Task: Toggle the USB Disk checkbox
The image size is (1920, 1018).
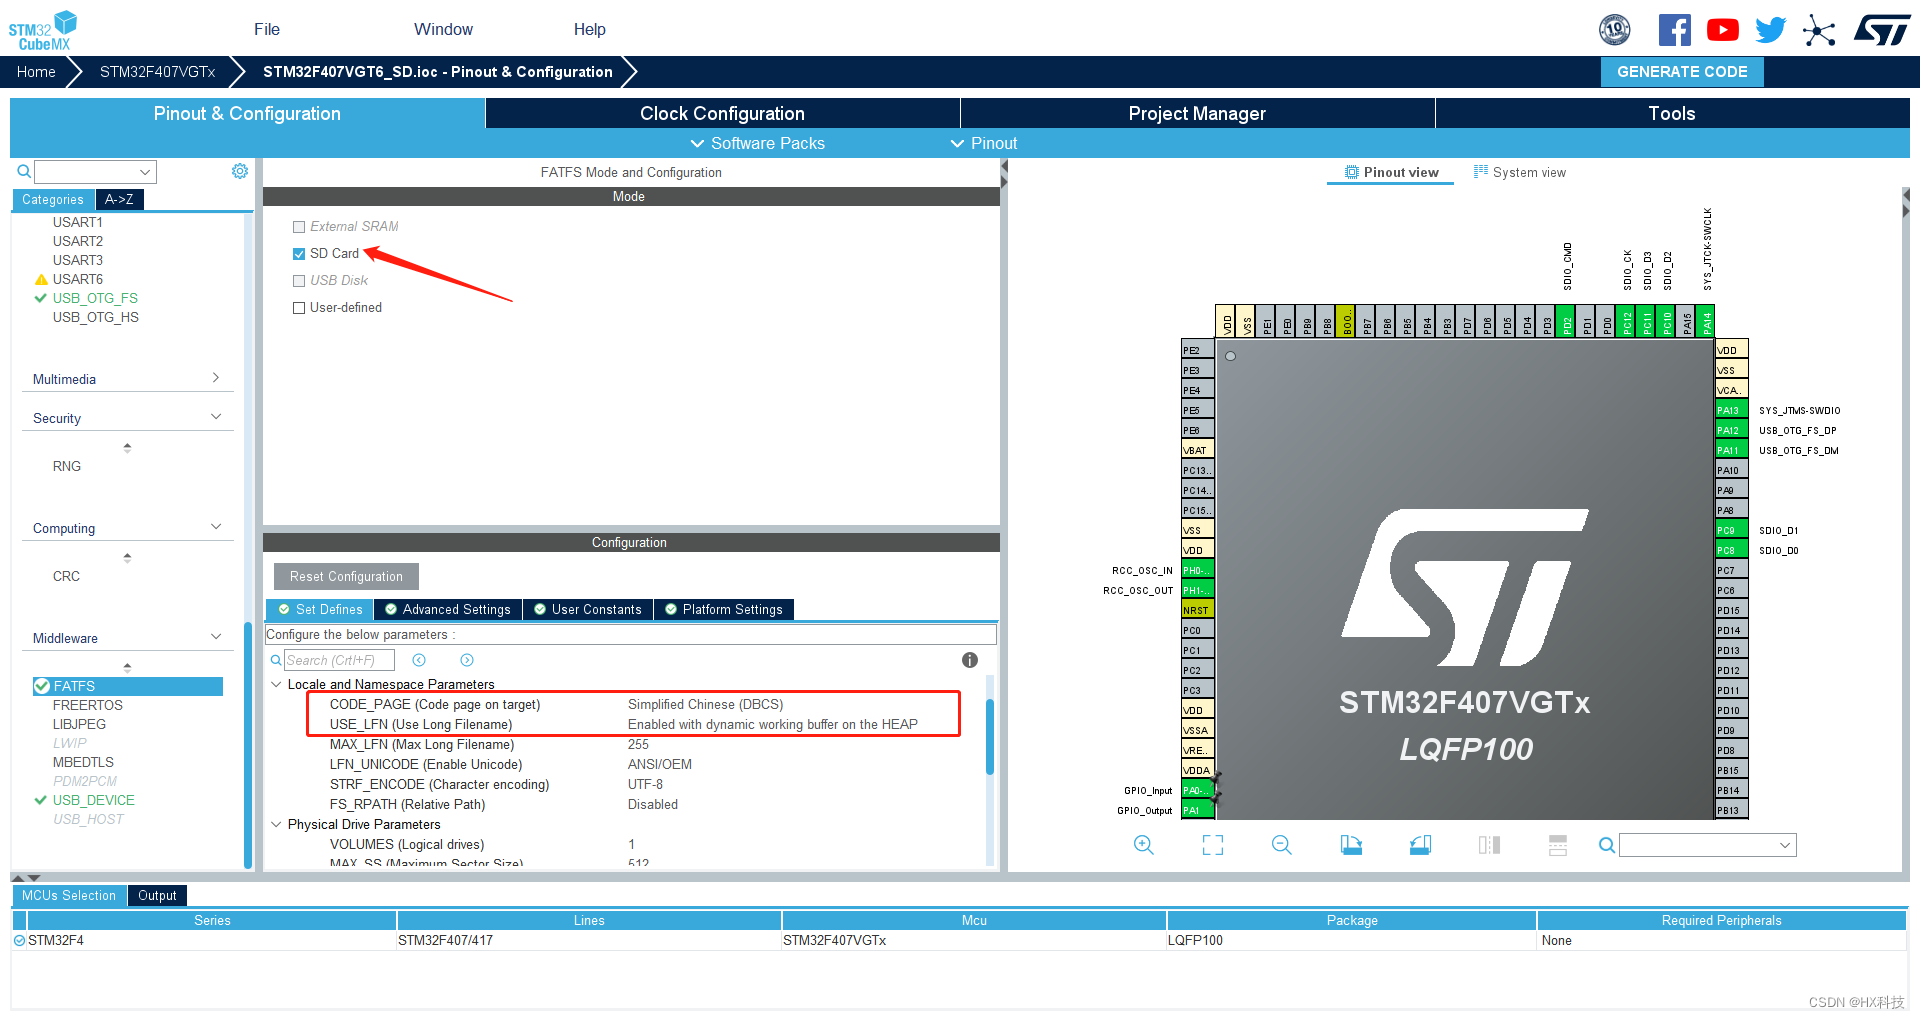Action: pyautogui.click(x=299, y=281)
